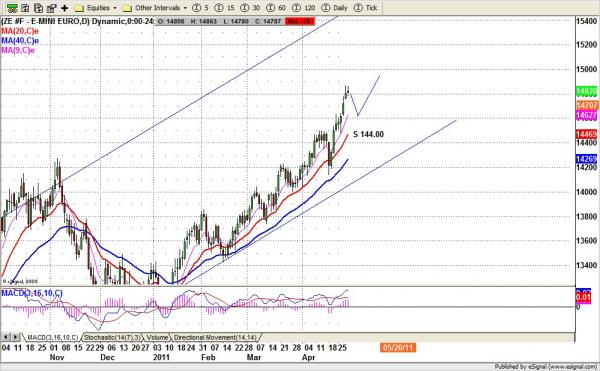The width and height of the screenshot is (600, 371).
Task: Click the MA(20,C)e legend label
Action: (20, 31)
